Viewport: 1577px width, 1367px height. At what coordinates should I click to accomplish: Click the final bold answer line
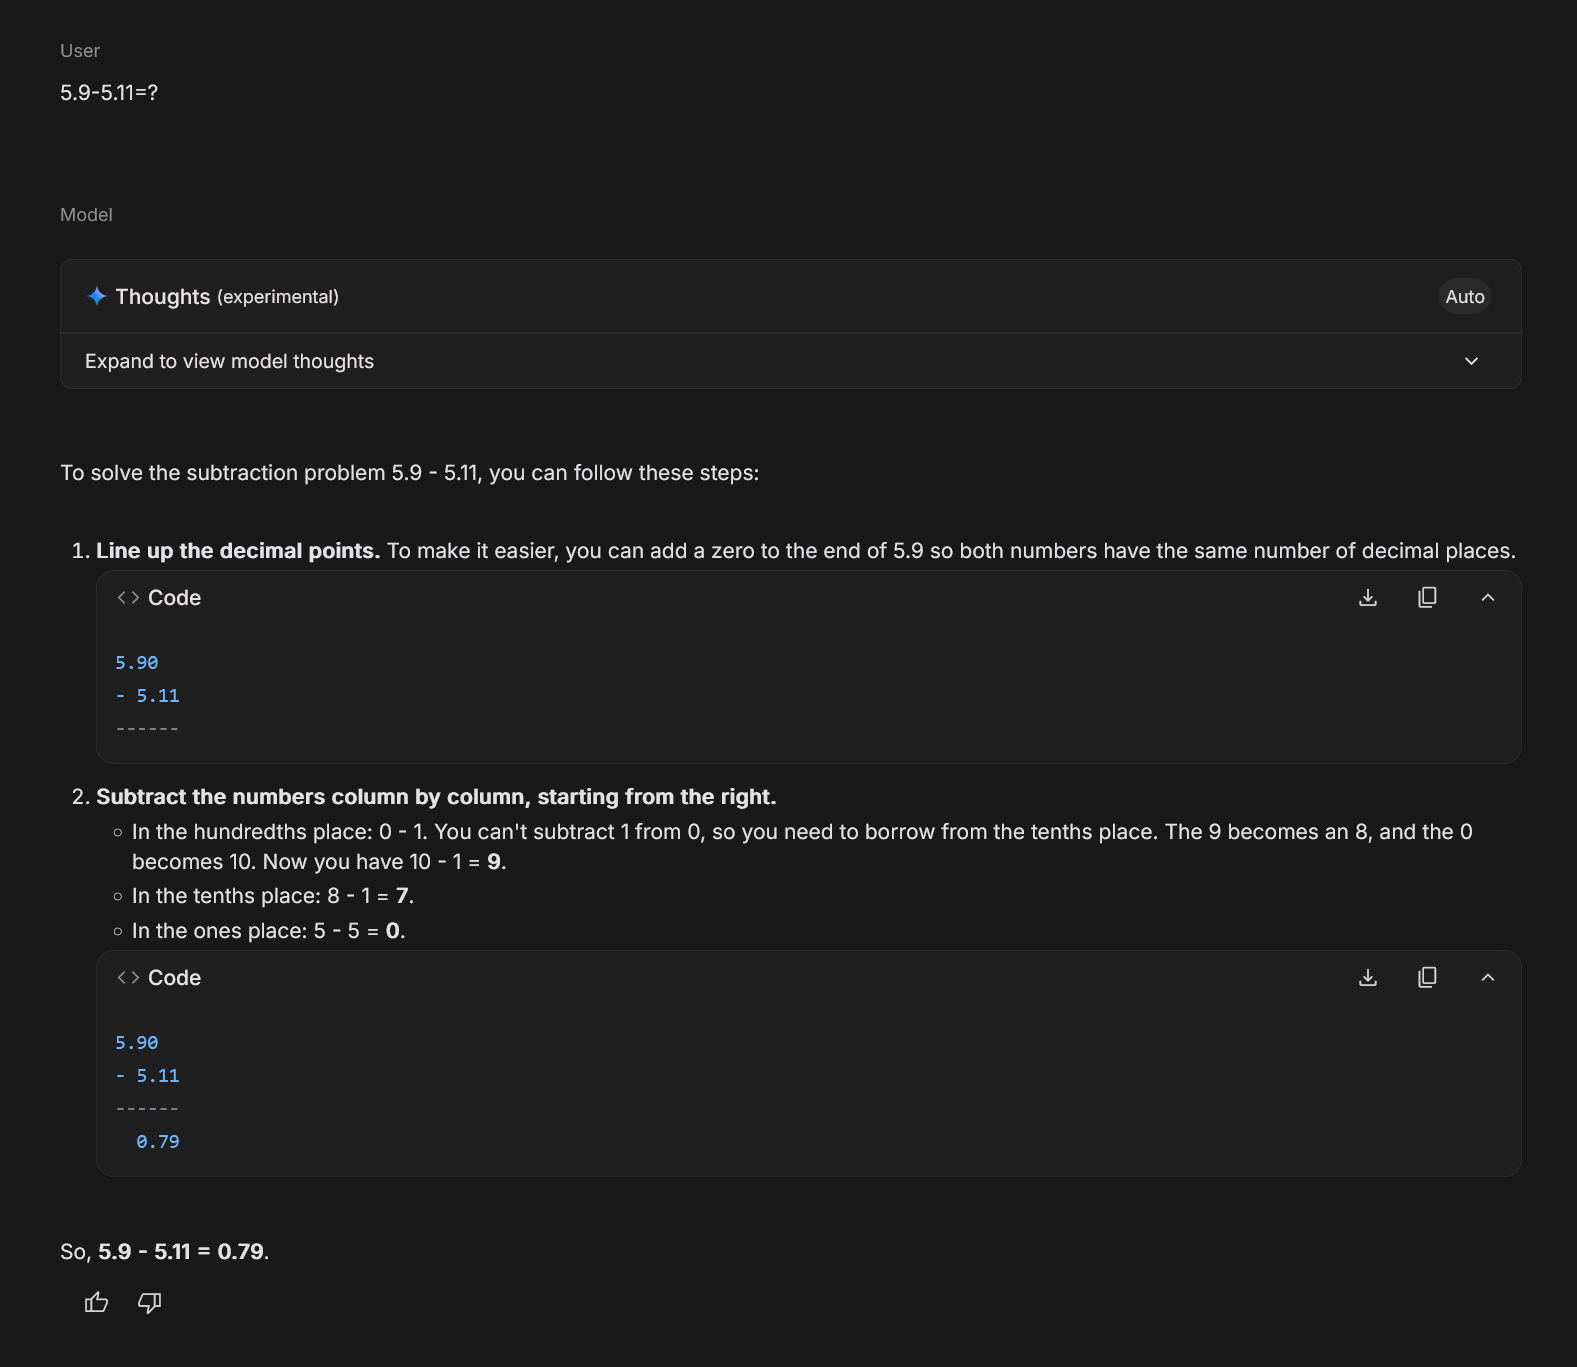point(182,1251)
